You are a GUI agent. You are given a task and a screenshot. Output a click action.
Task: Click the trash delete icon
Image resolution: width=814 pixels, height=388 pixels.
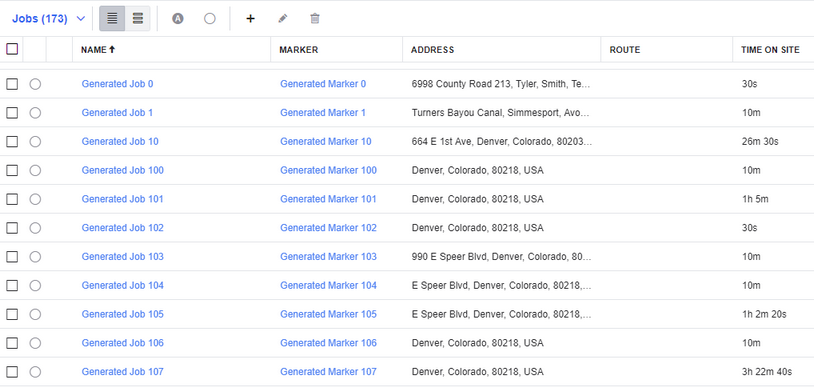click(315, 19)
